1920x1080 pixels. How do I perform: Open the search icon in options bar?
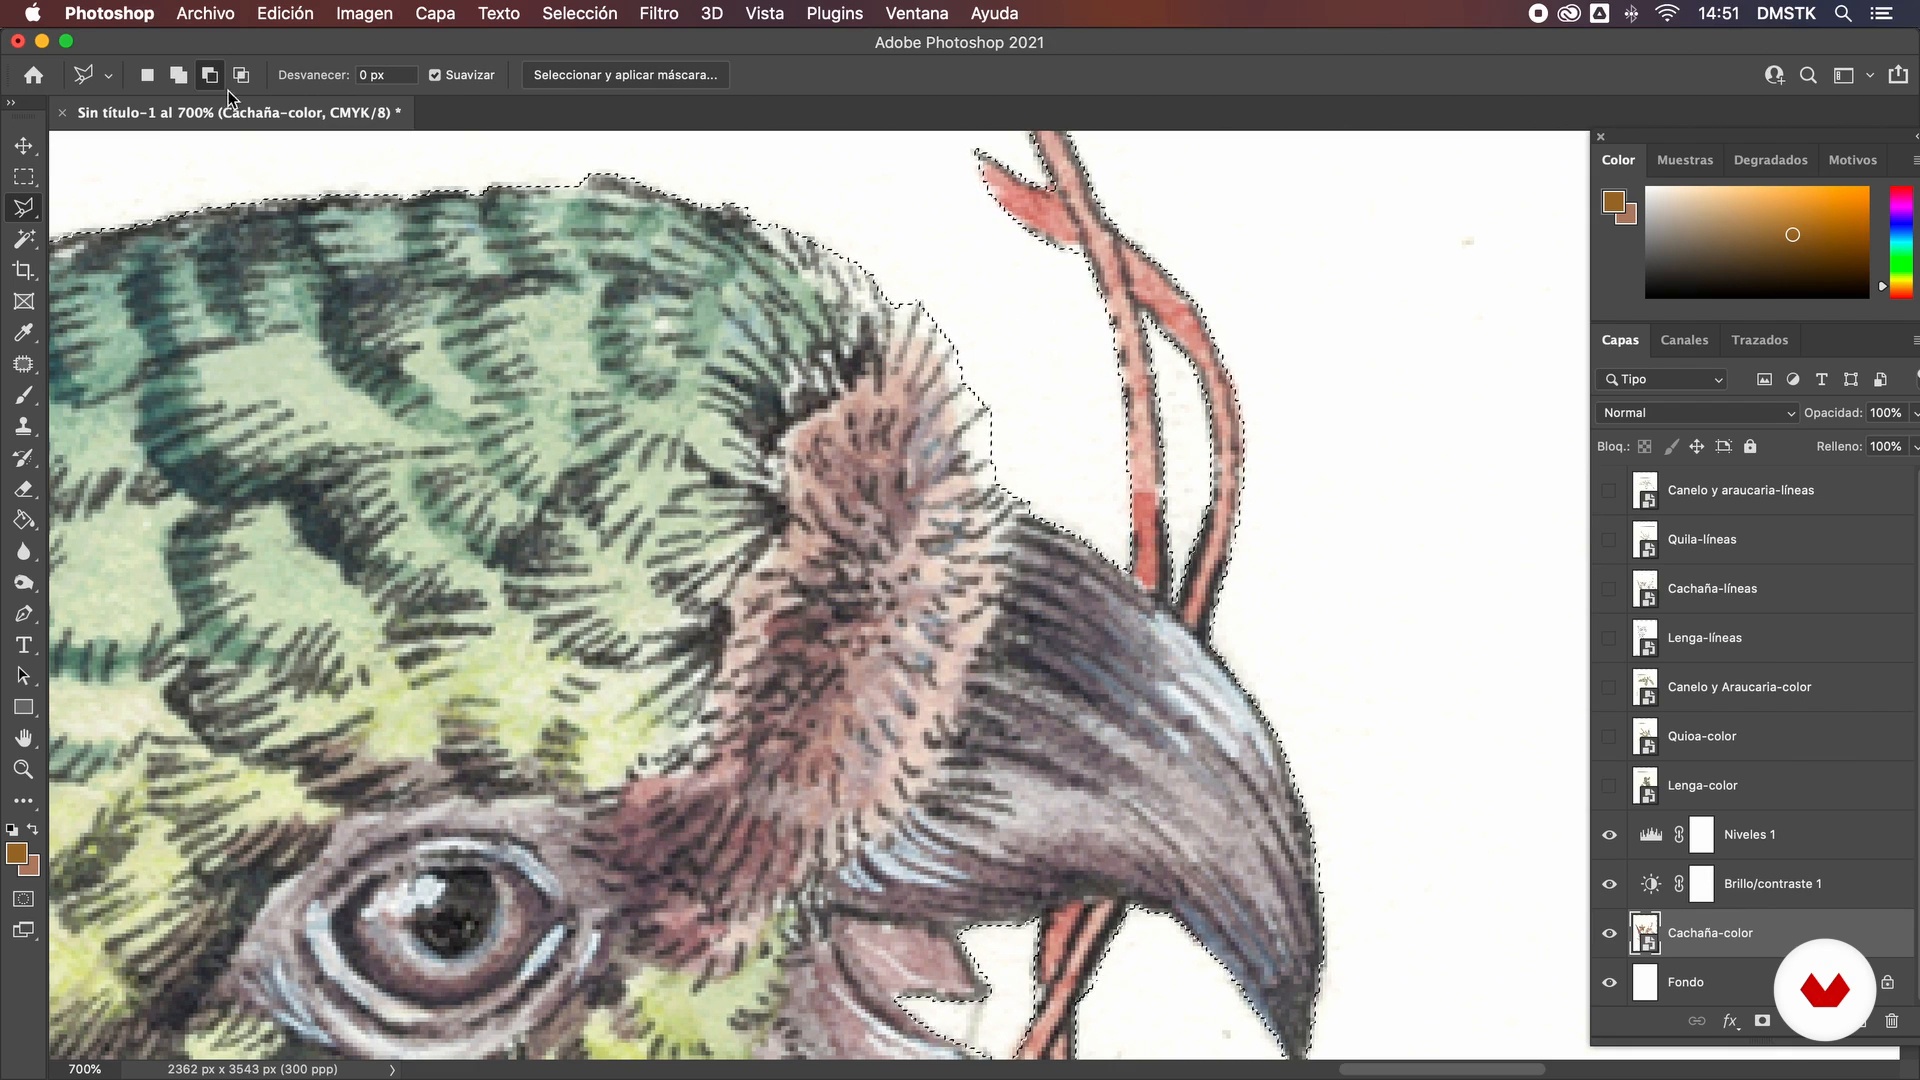click(1808, 75)
